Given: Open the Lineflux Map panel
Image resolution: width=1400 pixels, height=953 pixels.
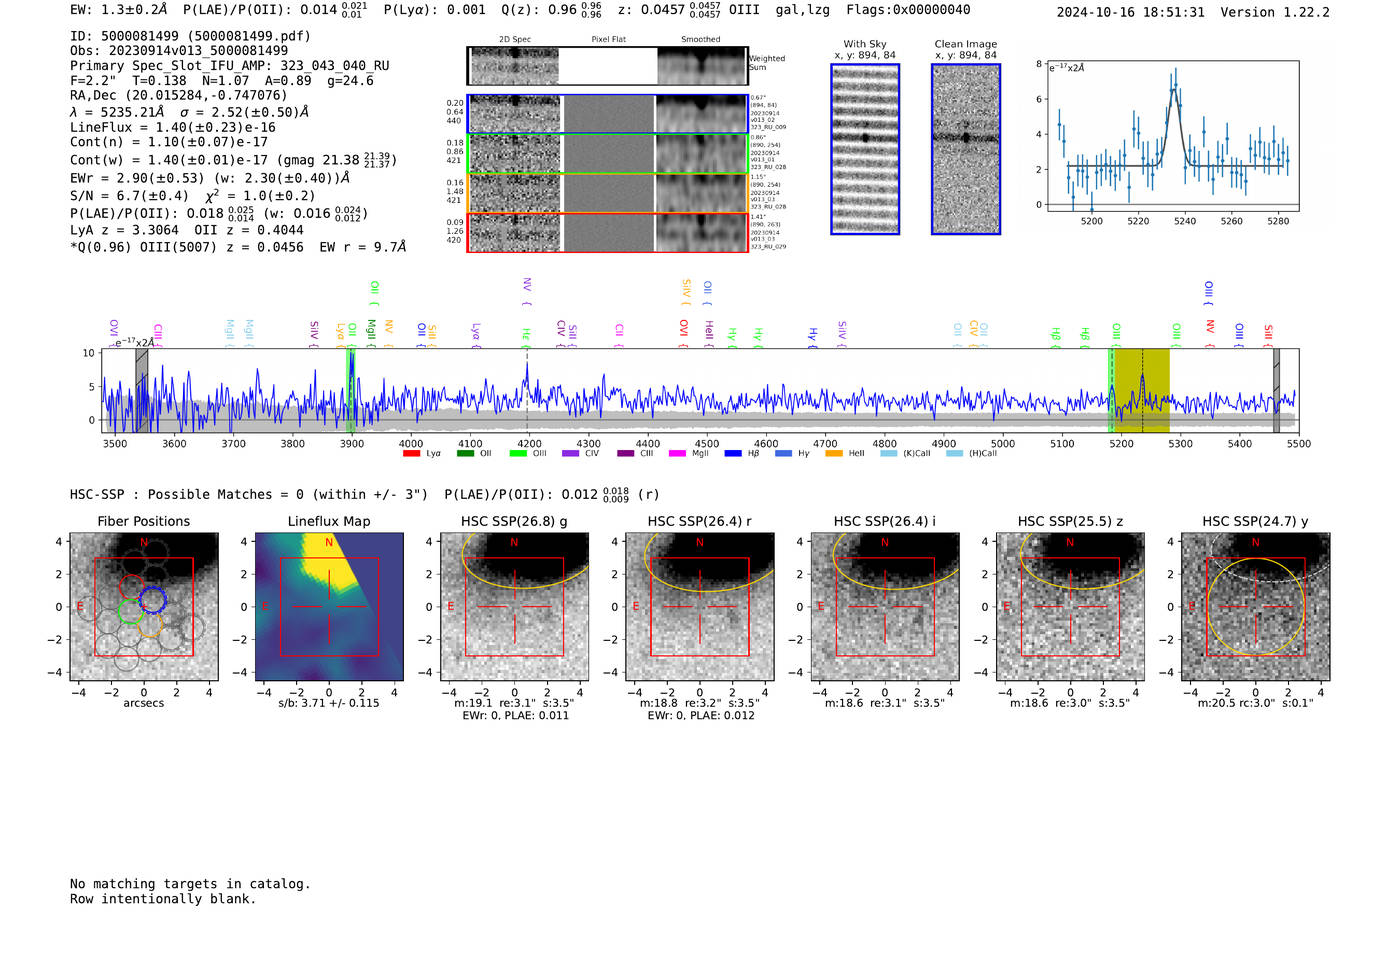Looking at the screenshot, I should pyautogui.click(x=329, y=606).
